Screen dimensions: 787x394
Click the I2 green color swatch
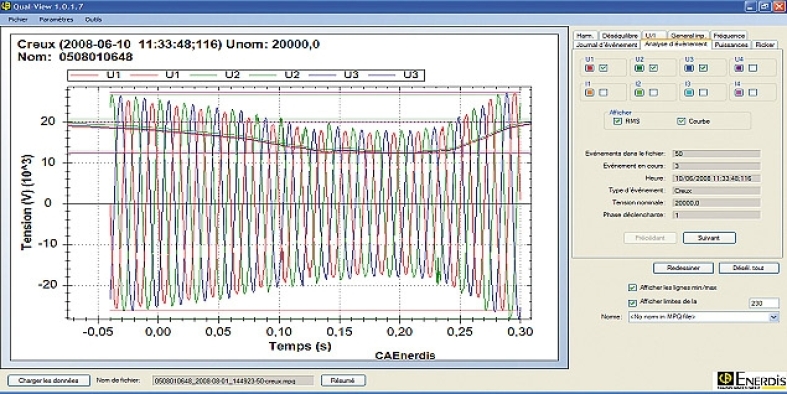pos(639,92)
